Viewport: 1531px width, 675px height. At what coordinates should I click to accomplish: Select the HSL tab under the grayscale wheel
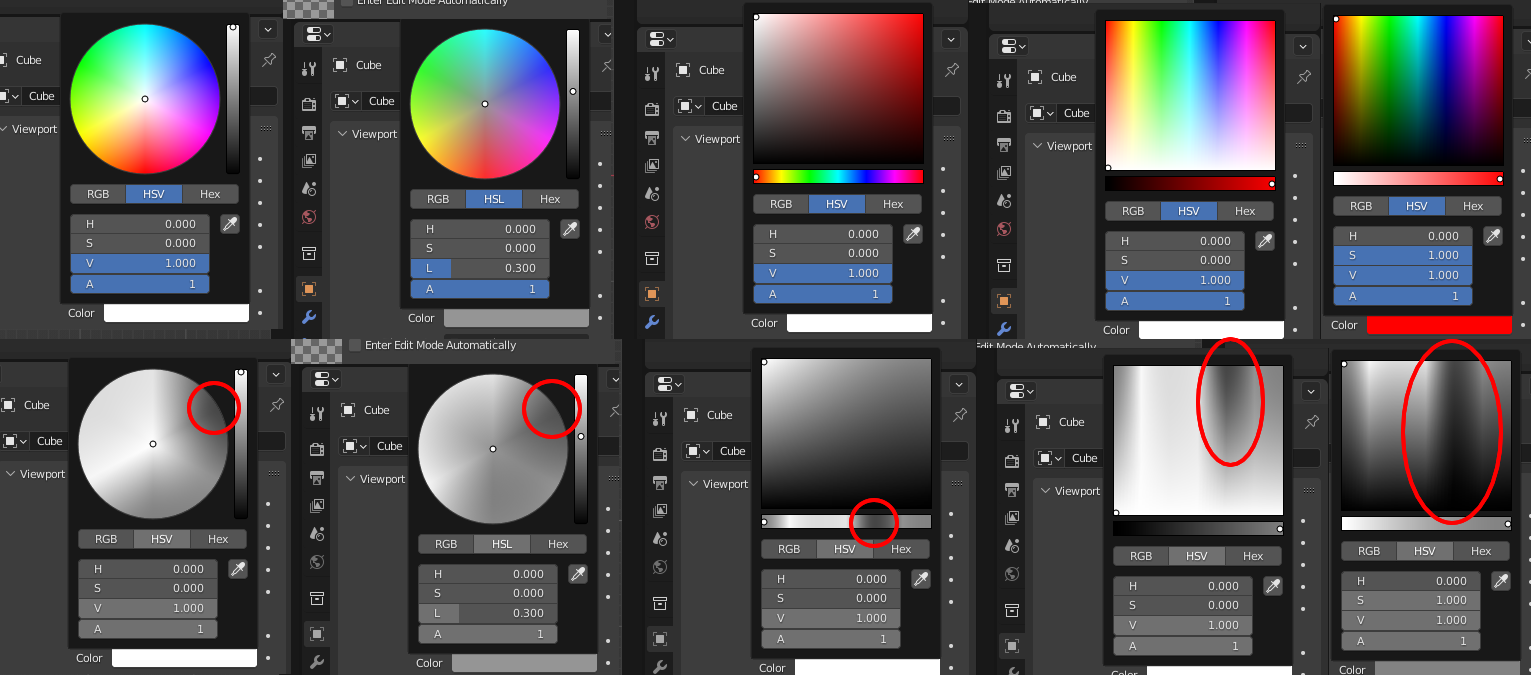(x=502, y=544)
